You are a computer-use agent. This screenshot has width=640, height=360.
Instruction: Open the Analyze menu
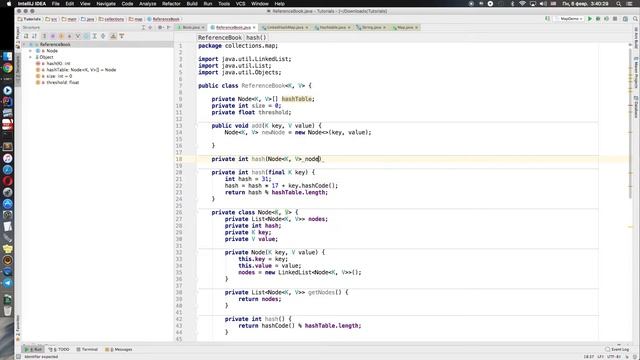pos(147,4)
